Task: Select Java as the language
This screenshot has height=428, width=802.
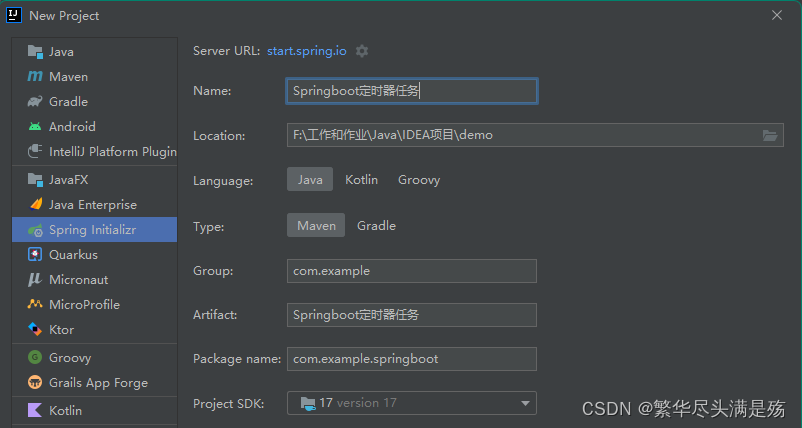Action: pos(310,179)
